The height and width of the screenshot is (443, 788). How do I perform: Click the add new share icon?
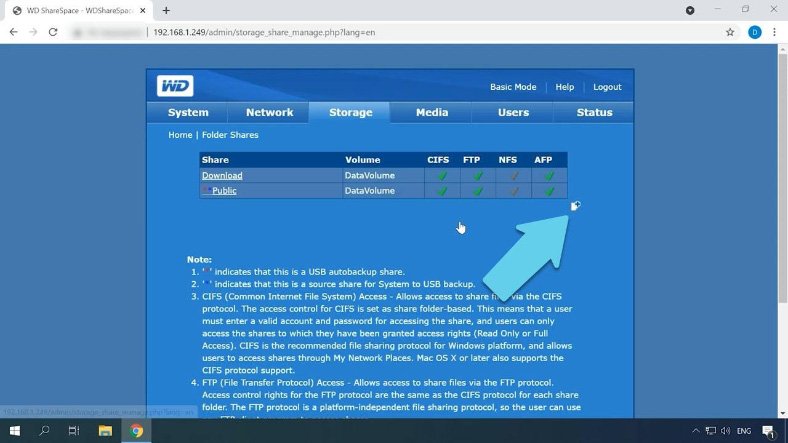[x=575, y=205]
